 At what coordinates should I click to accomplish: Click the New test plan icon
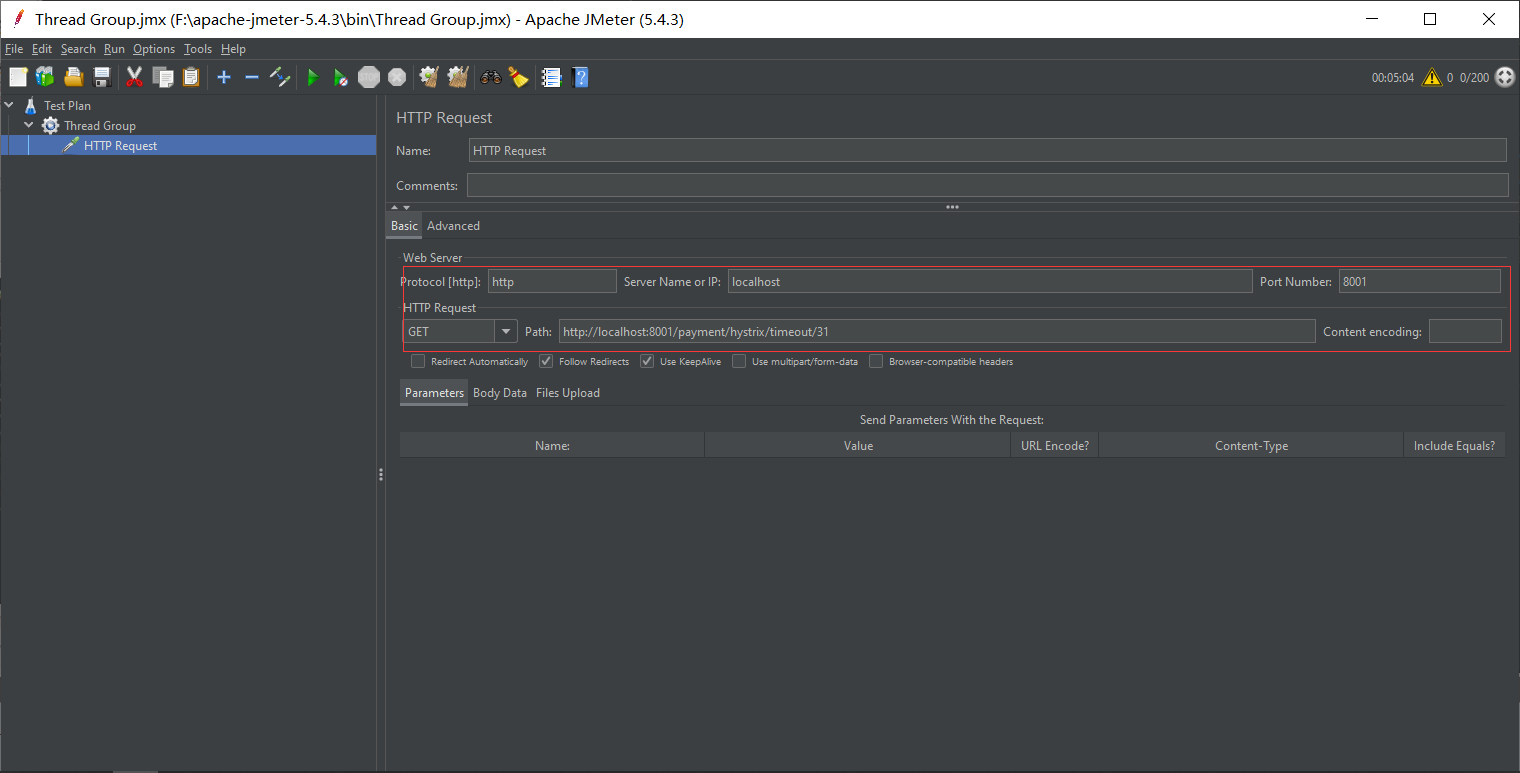[x=18, y=77]
